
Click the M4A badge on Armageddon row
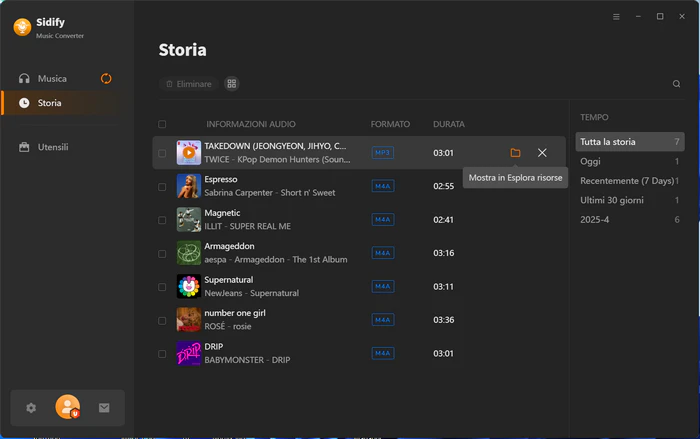pyautogui.click(x=383, y=253)
